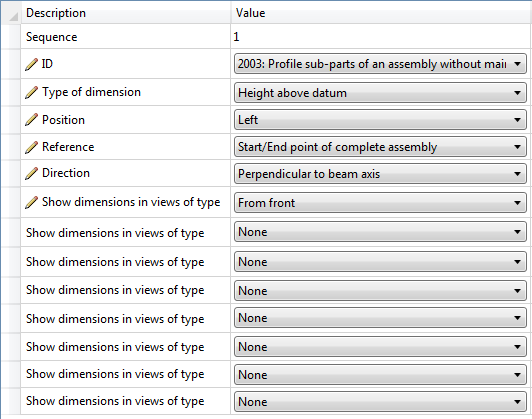Open the Height above datum dropdown
Image resolution: width=532 pixels, height=419 pixels.
click(x=380, y=92)
